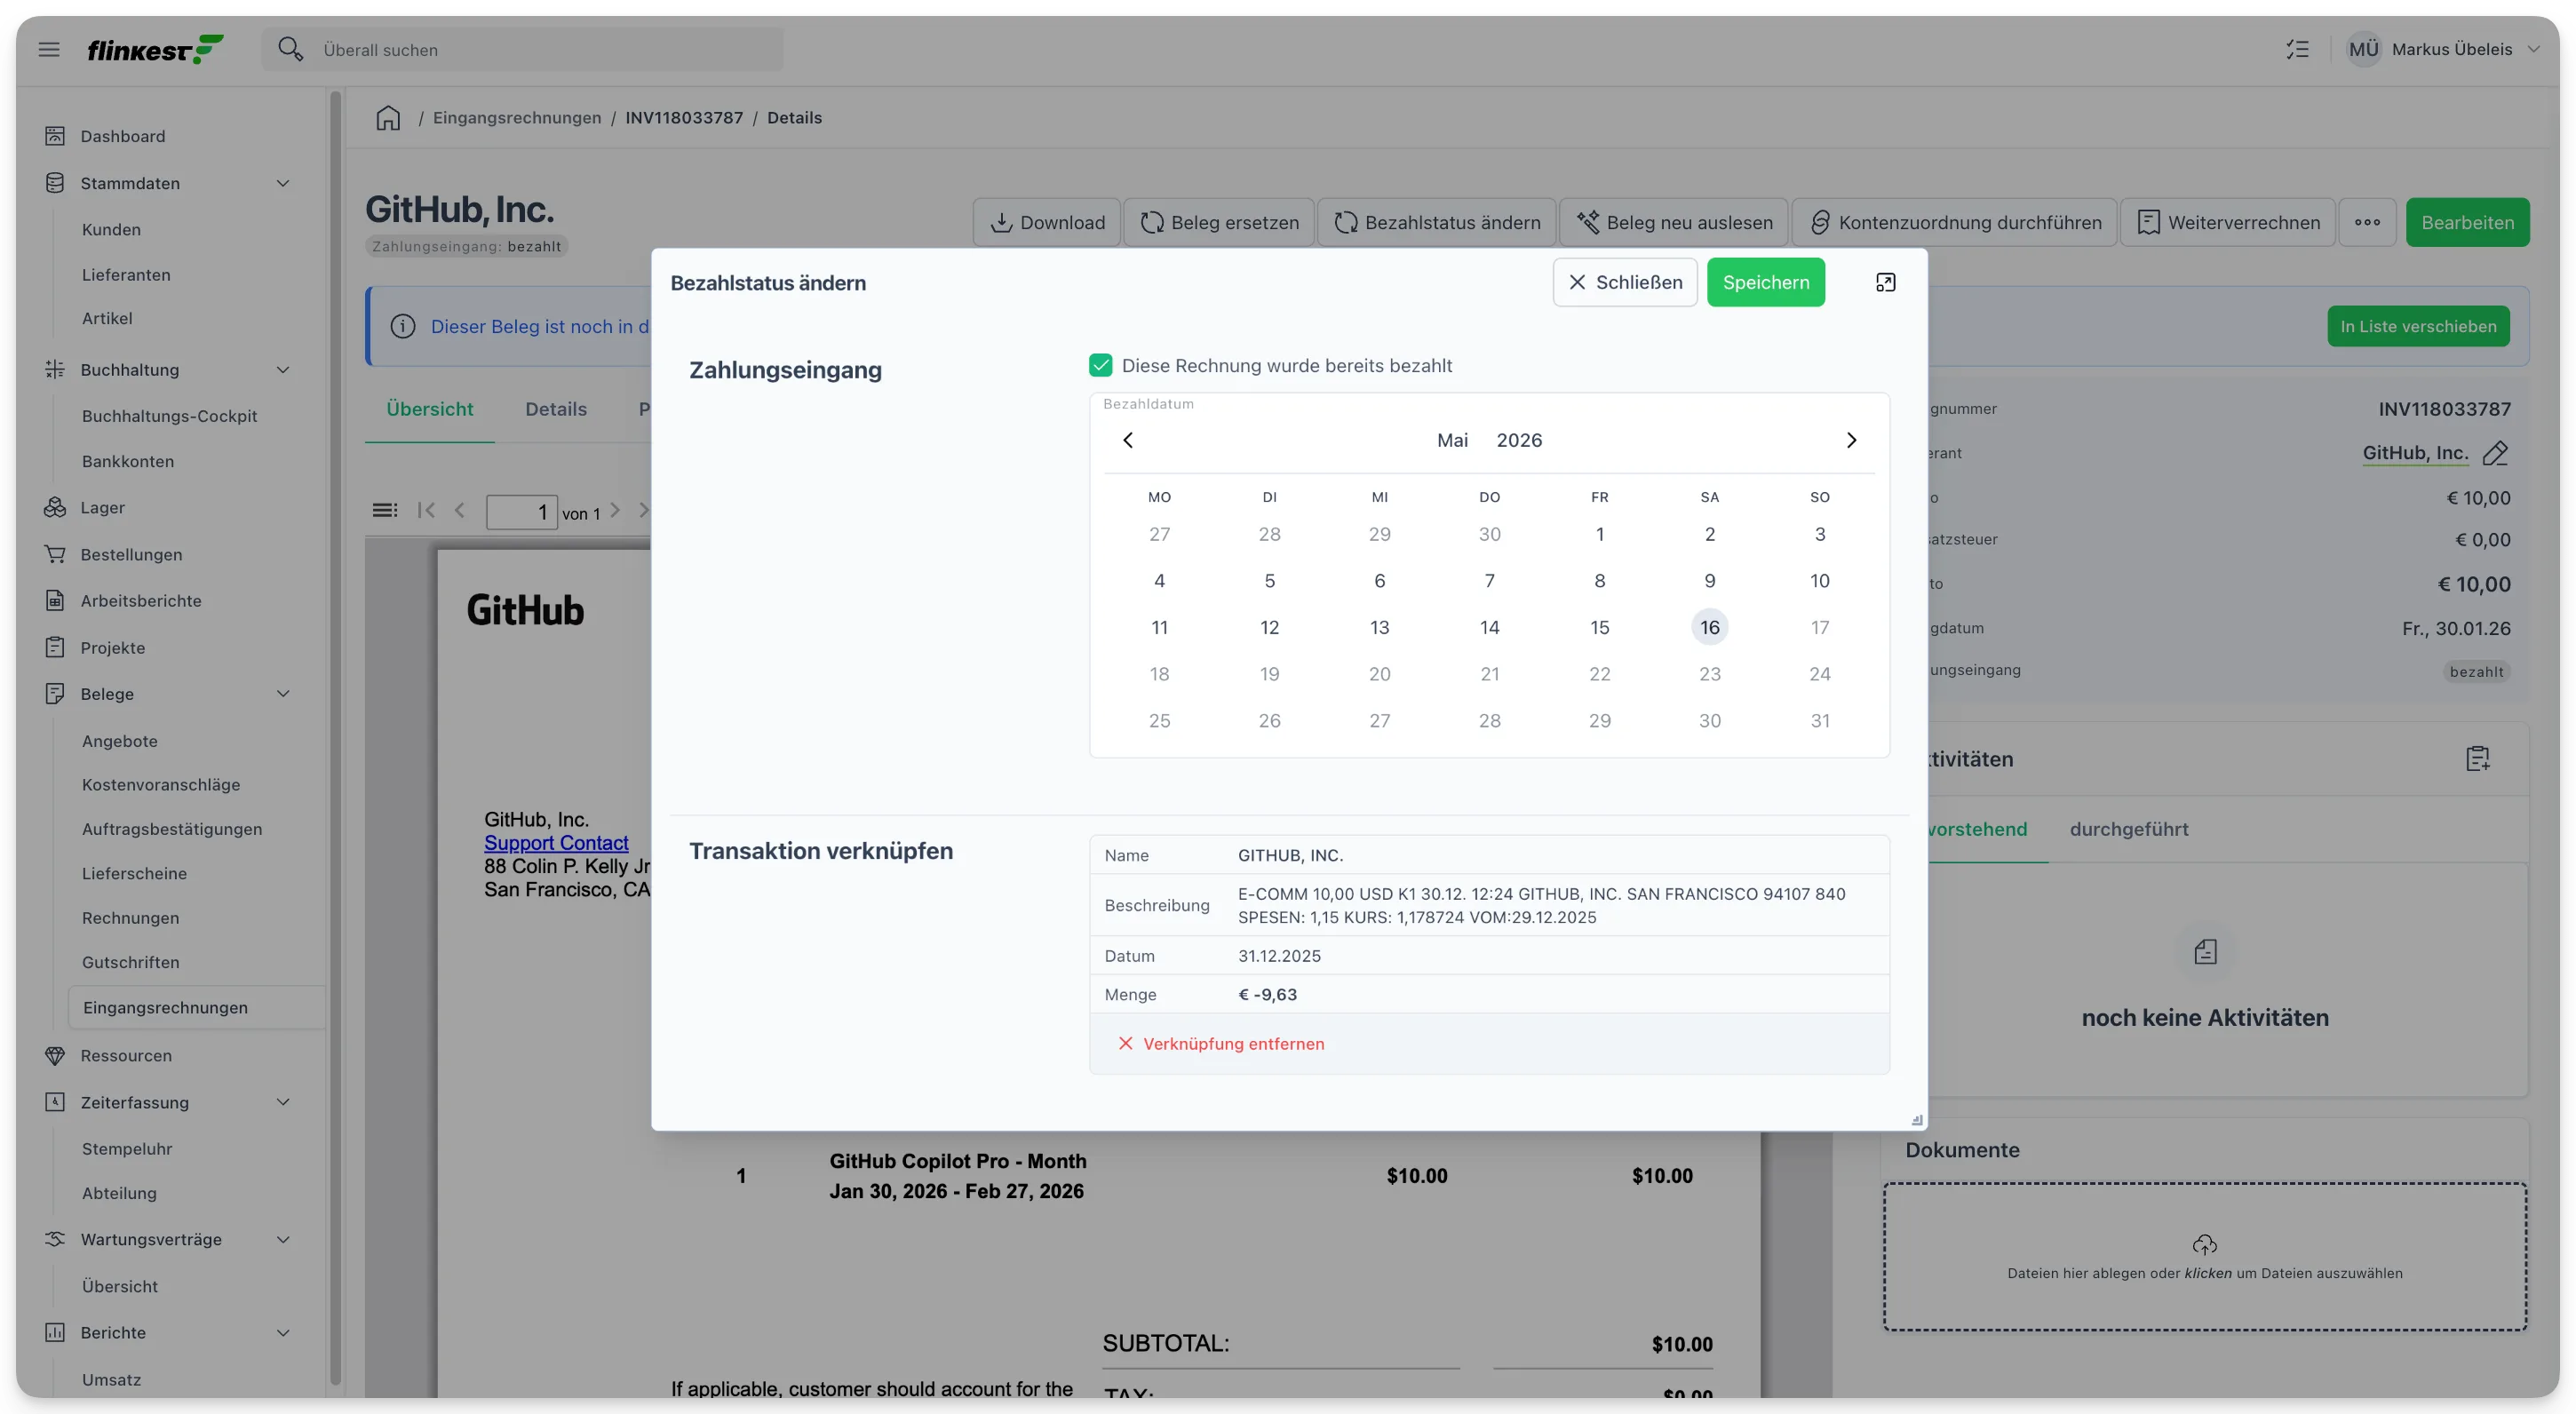
Task: Click the edit pencil next to GitHub, Inc.
Action: point(2495,453)
